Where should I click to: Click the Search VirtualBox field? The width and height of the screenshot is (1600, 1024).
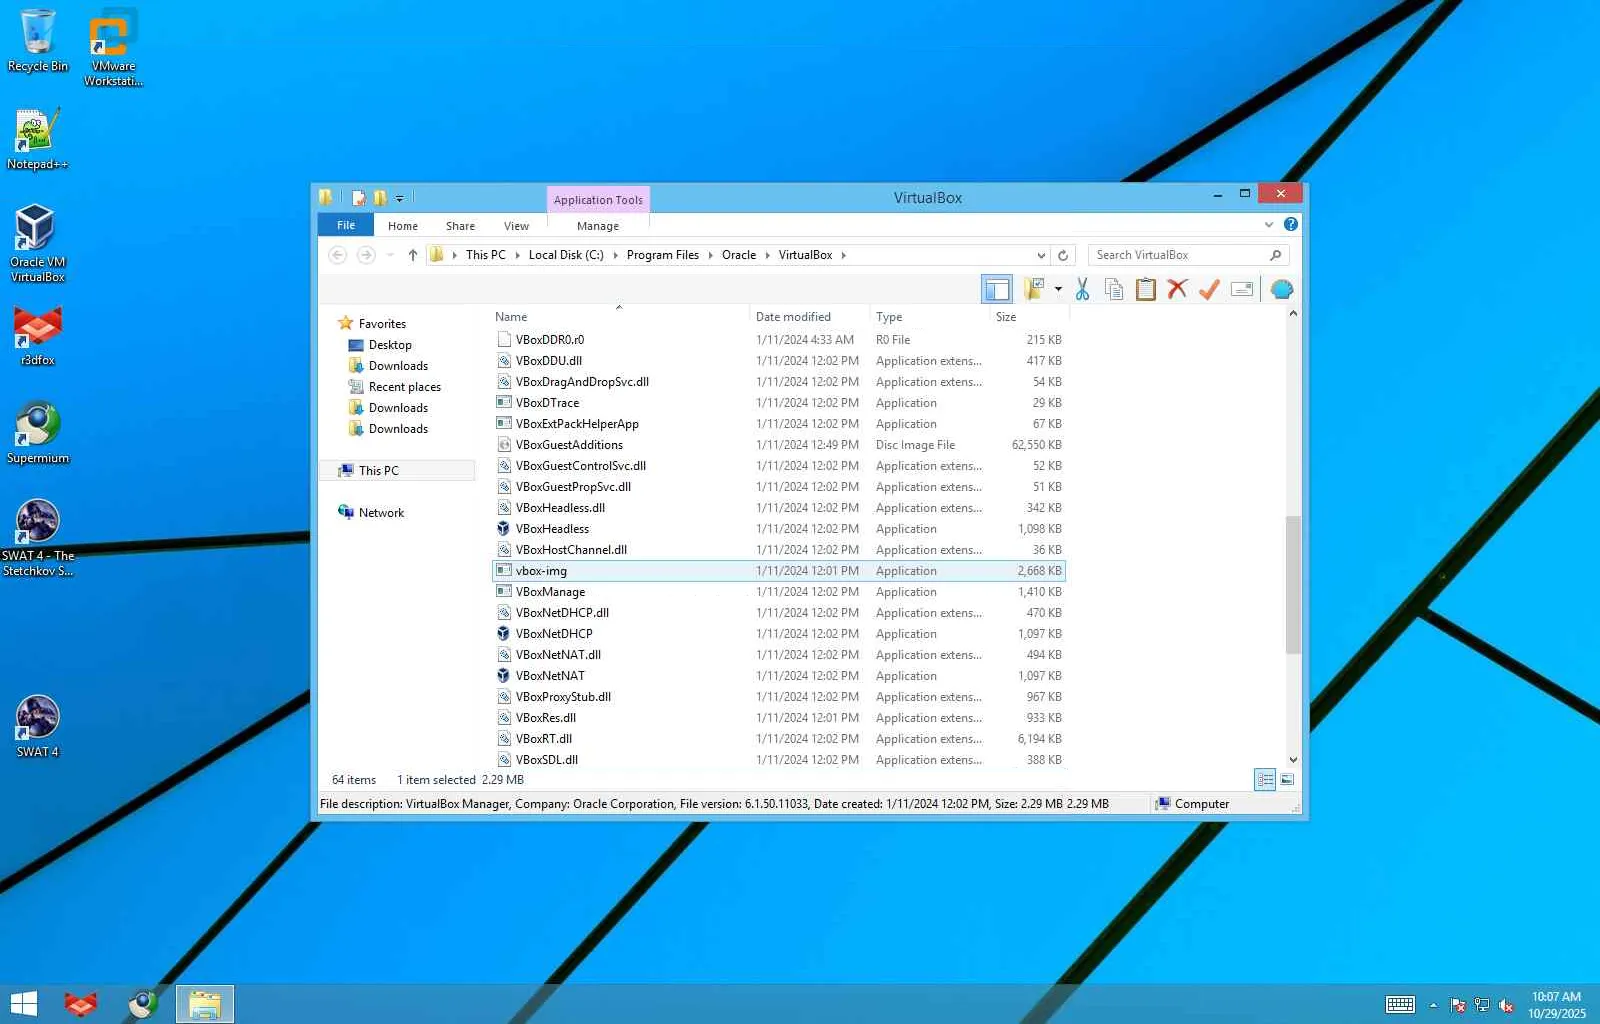tap(1188, 255)
